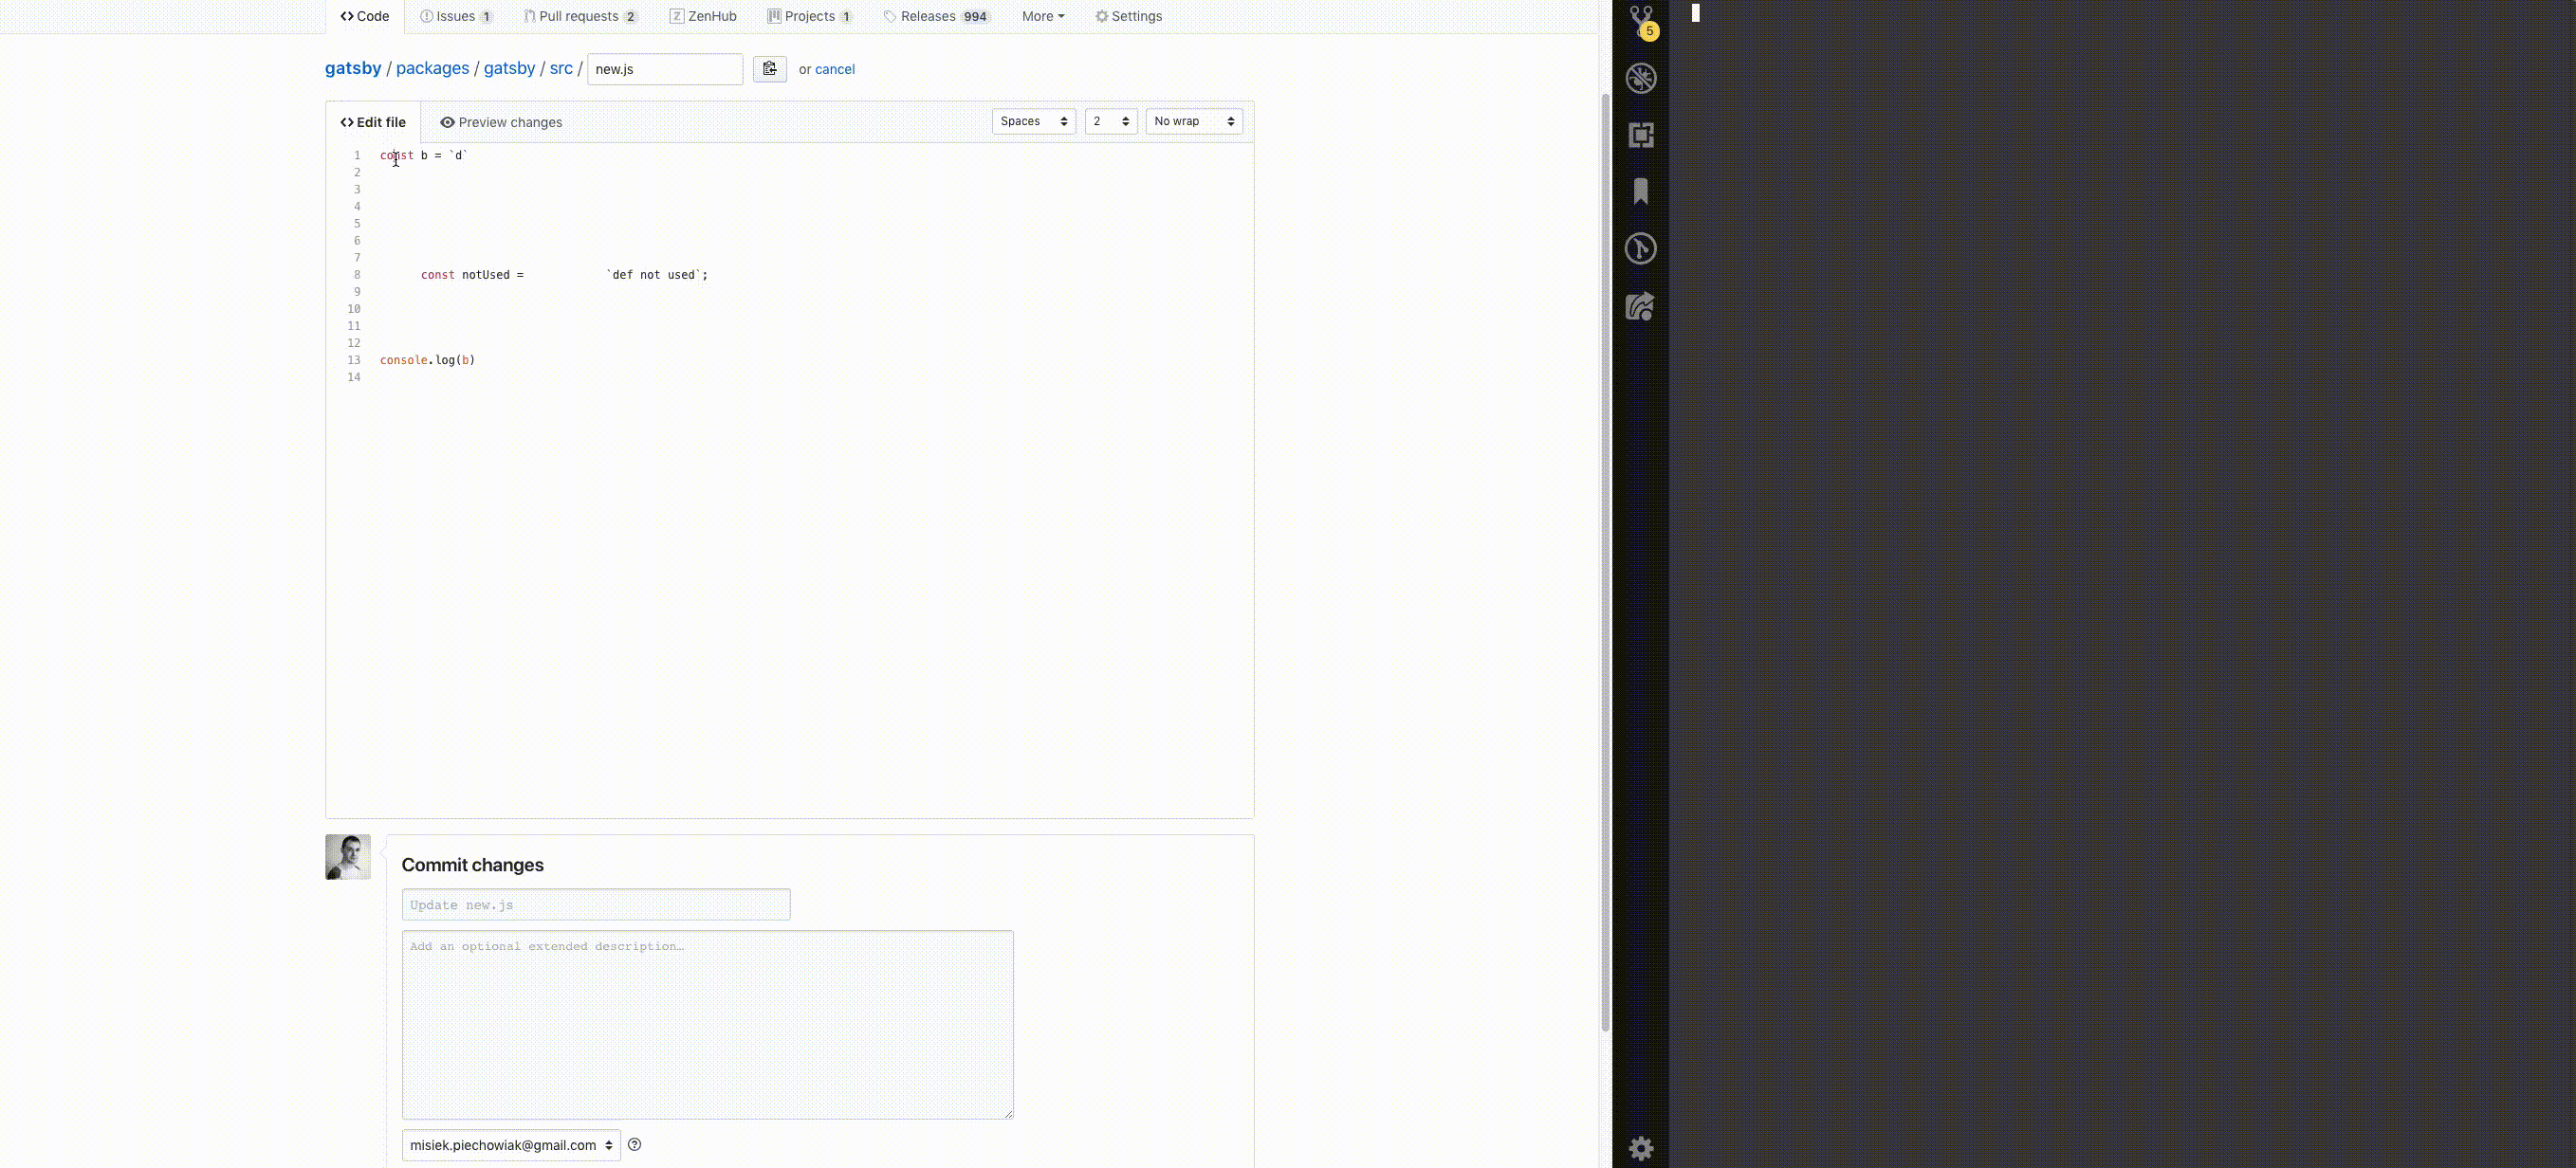Click the debug (crossed-out bug) sidebar icon
Image resolution: width=2576 pixels, height=1168 pixels.
tap(1641, 78)
